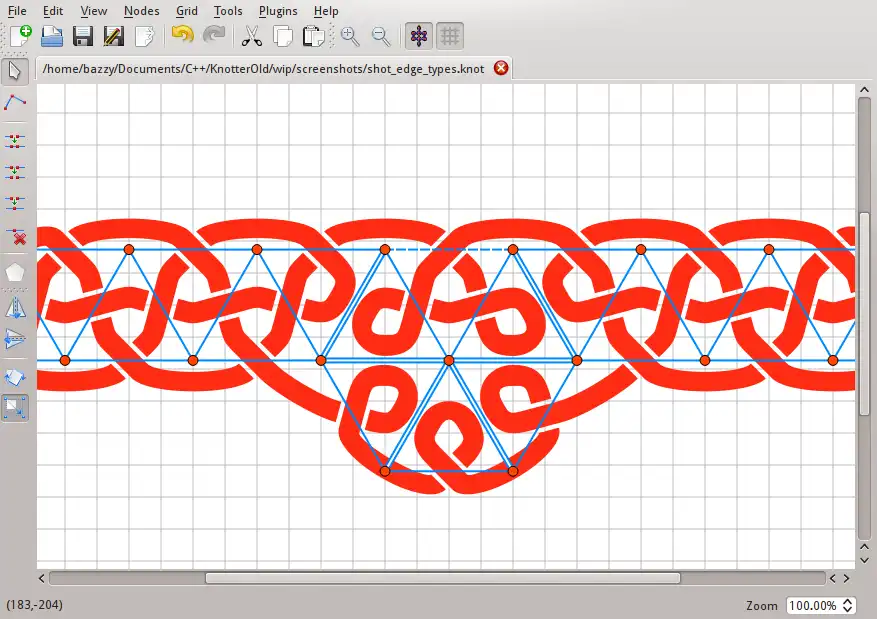Save the current knot file

click(83, 36)
